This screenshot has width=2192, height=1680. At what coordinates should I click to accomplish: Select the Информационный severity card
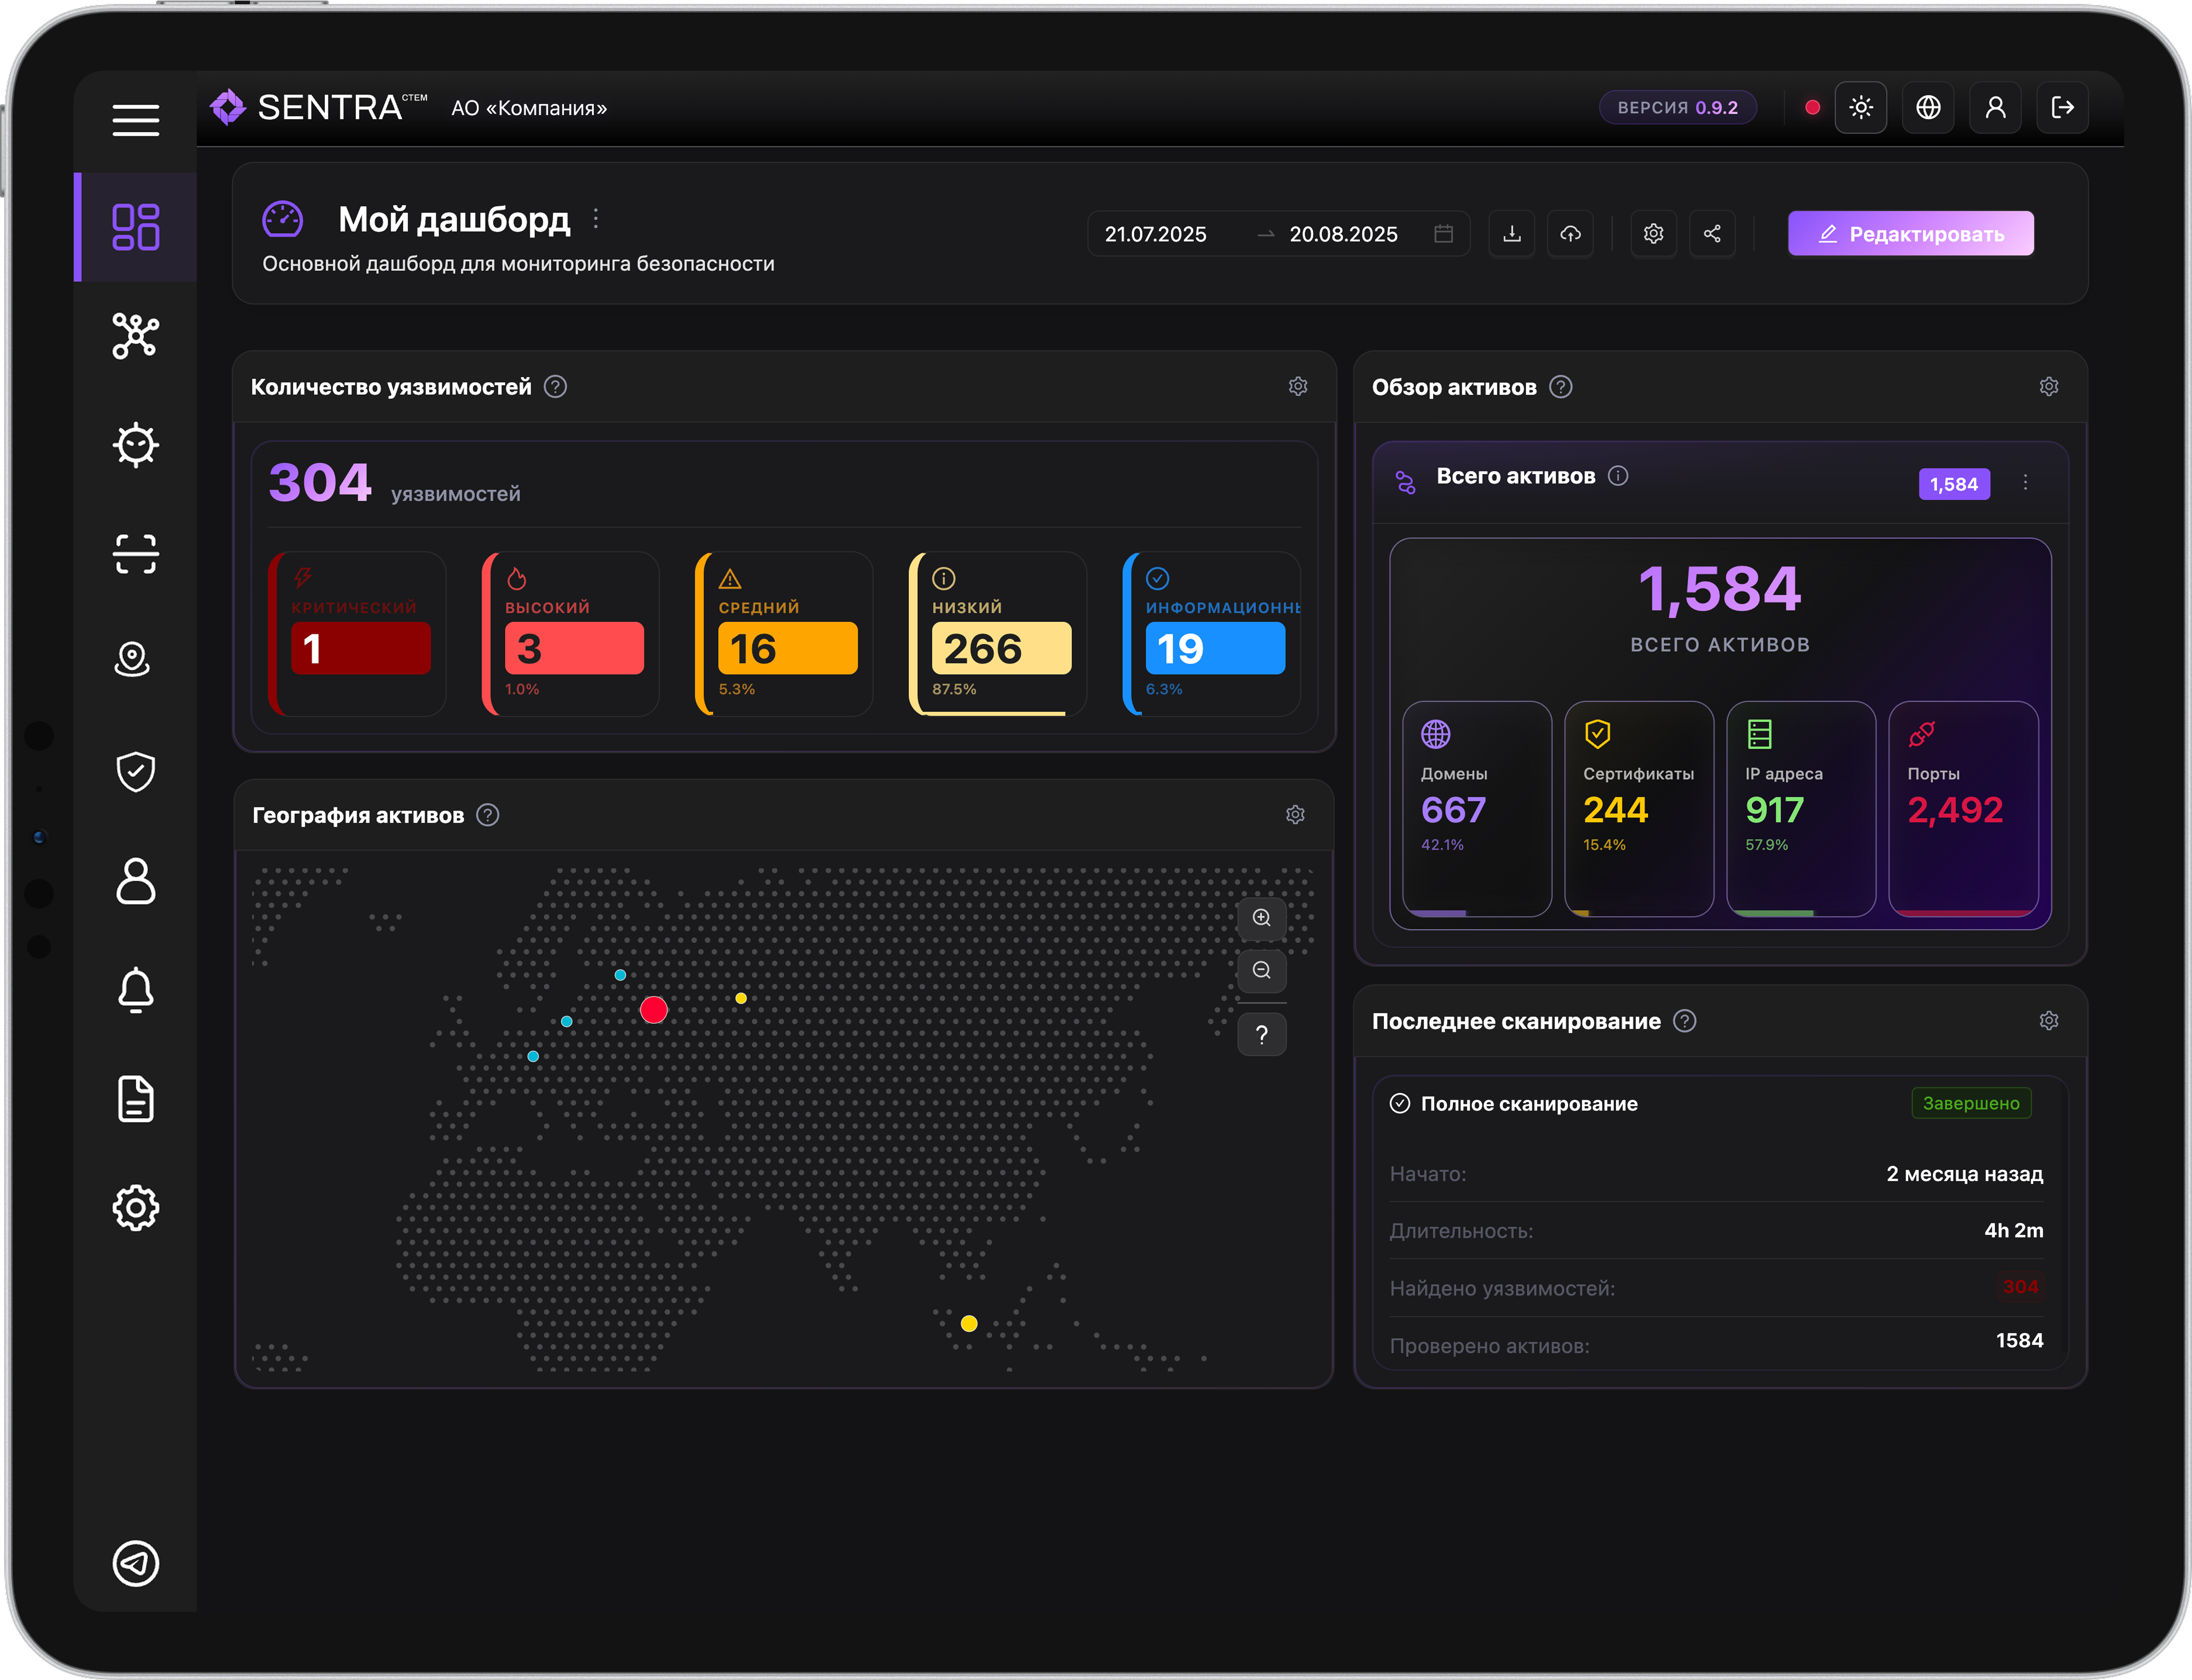coord(1212,634)
